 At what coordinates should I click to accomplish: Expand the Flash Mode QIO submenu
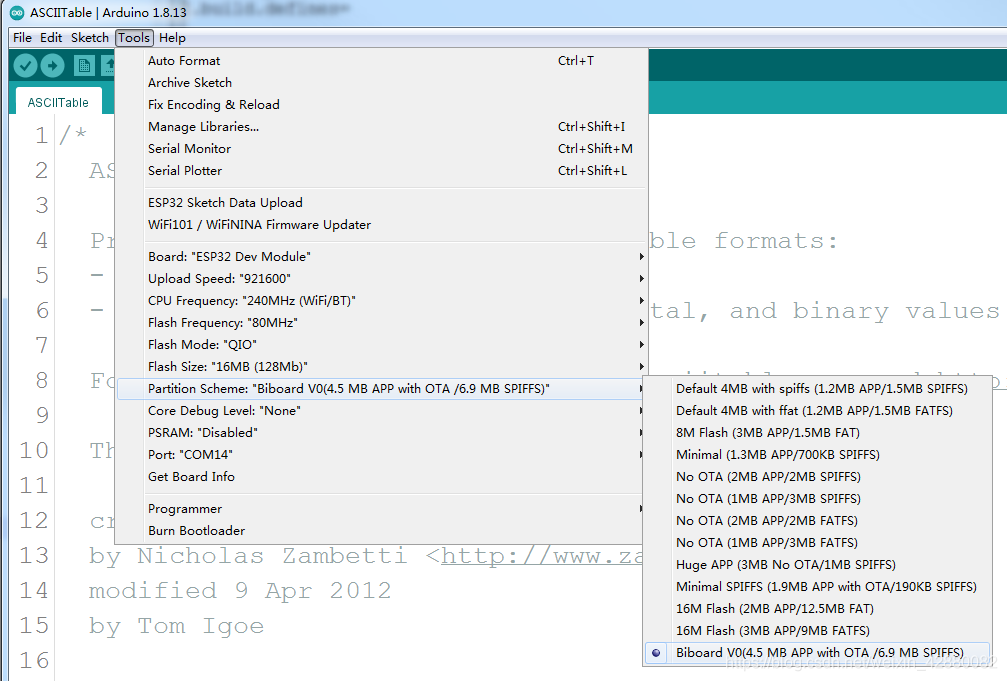click(381, 344)
